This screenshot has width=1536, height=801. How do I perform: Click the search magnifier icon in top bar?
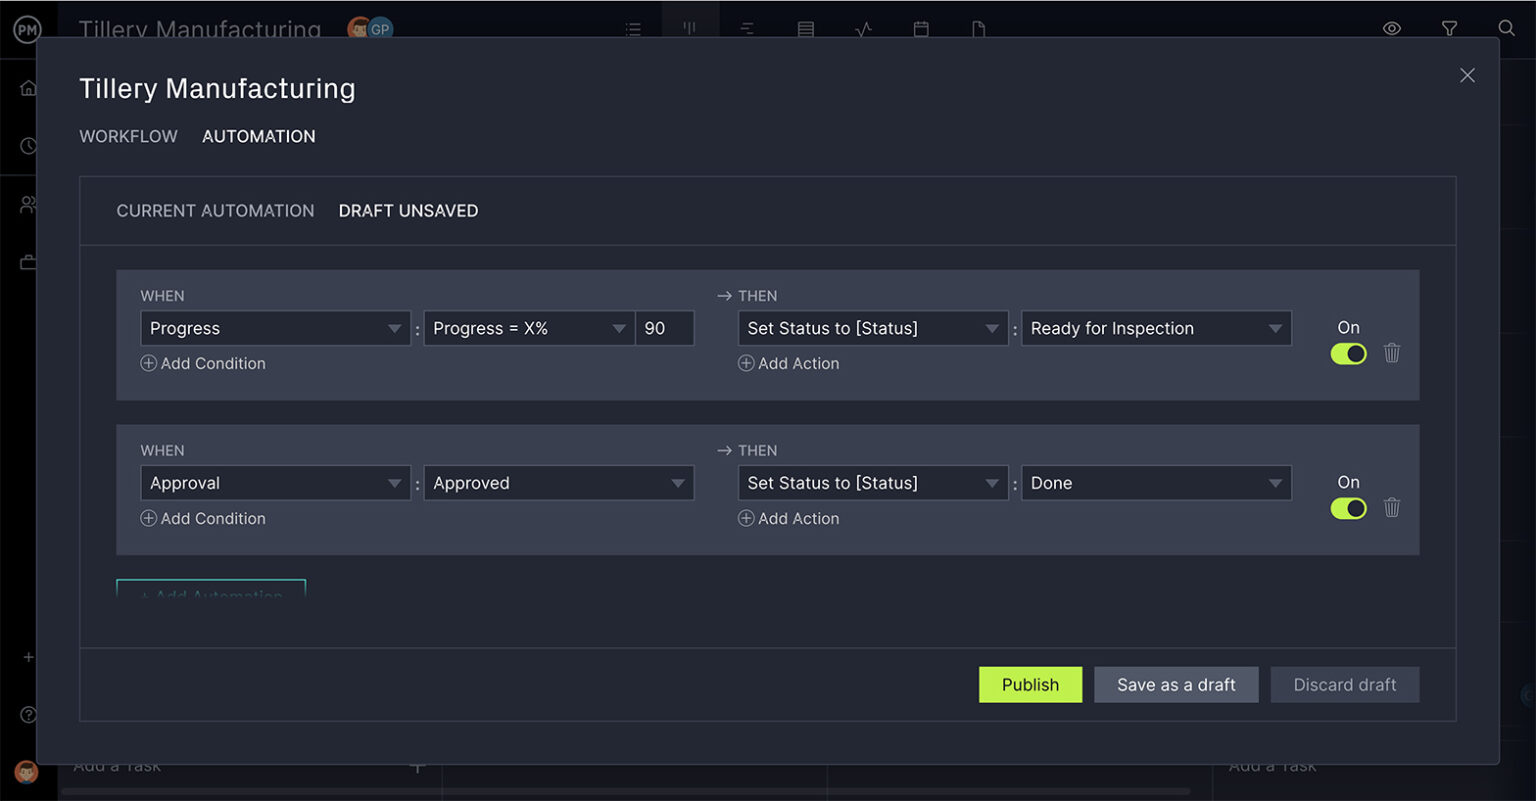1506,28
